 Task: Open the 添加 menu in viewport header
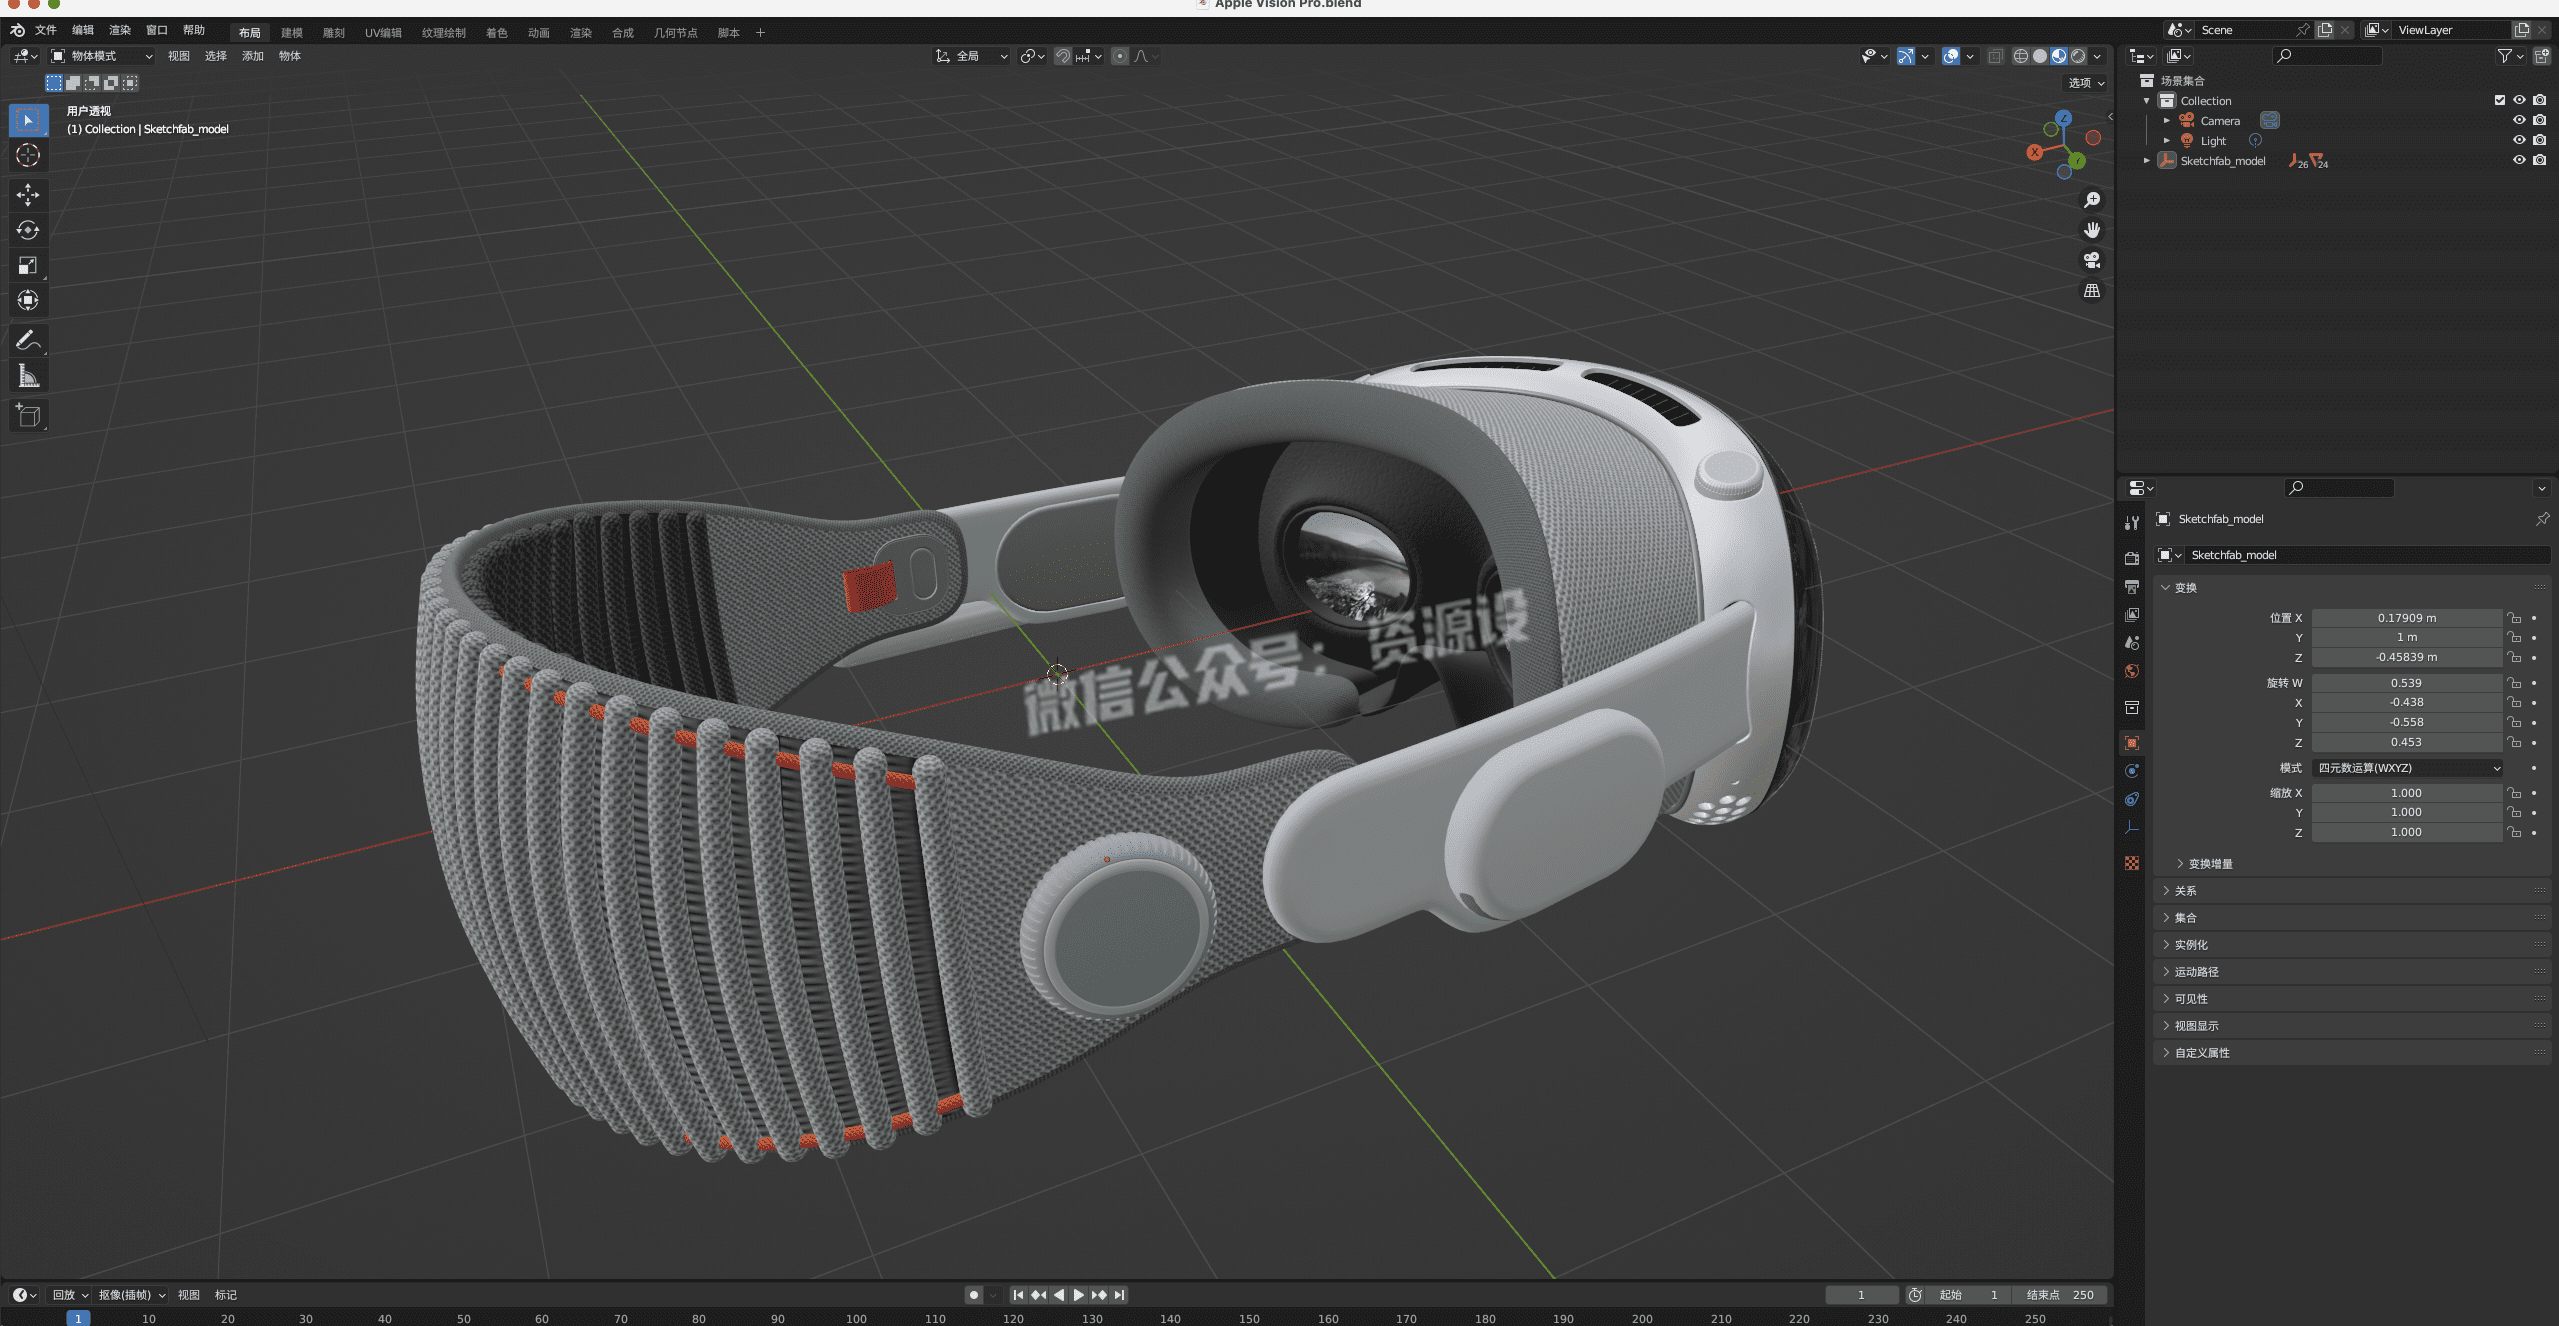[x=253, y=56]
